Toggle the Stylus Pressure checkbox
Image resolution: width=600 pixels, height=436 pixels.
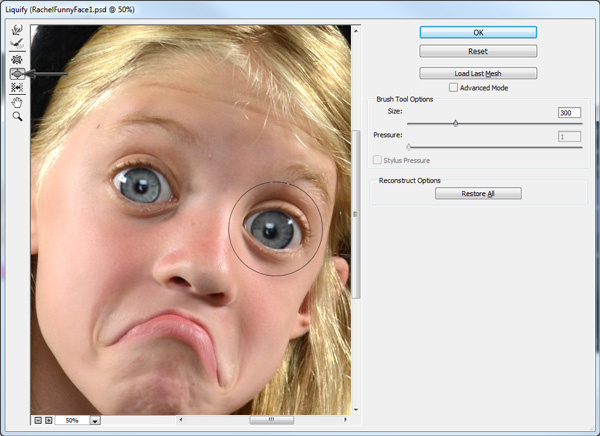point(377,160)
